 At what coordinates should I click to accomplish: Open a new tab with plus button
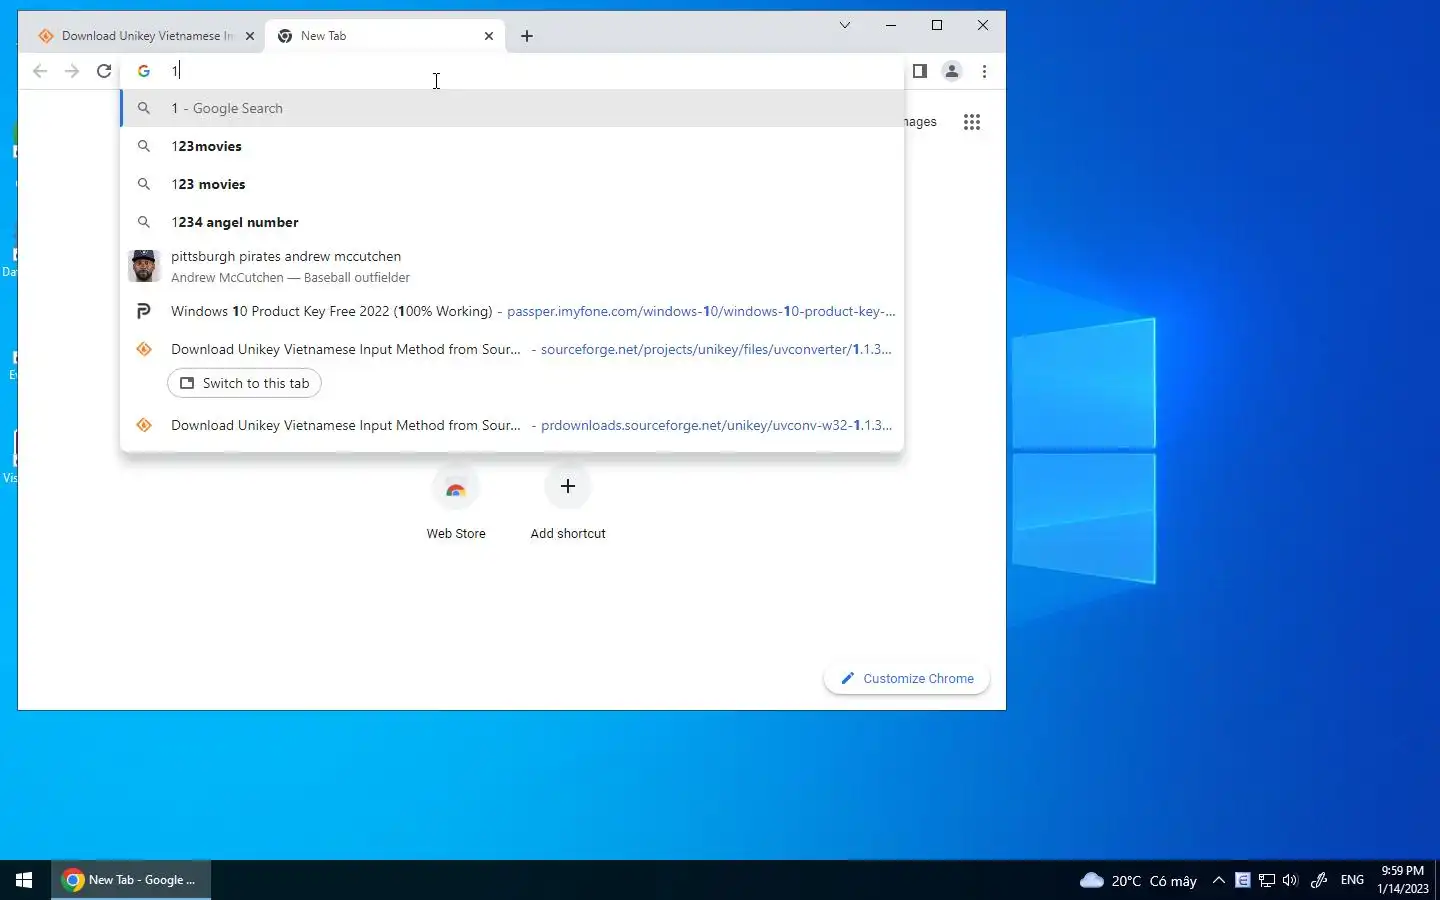pyautogui.click(x=527, y=36)
